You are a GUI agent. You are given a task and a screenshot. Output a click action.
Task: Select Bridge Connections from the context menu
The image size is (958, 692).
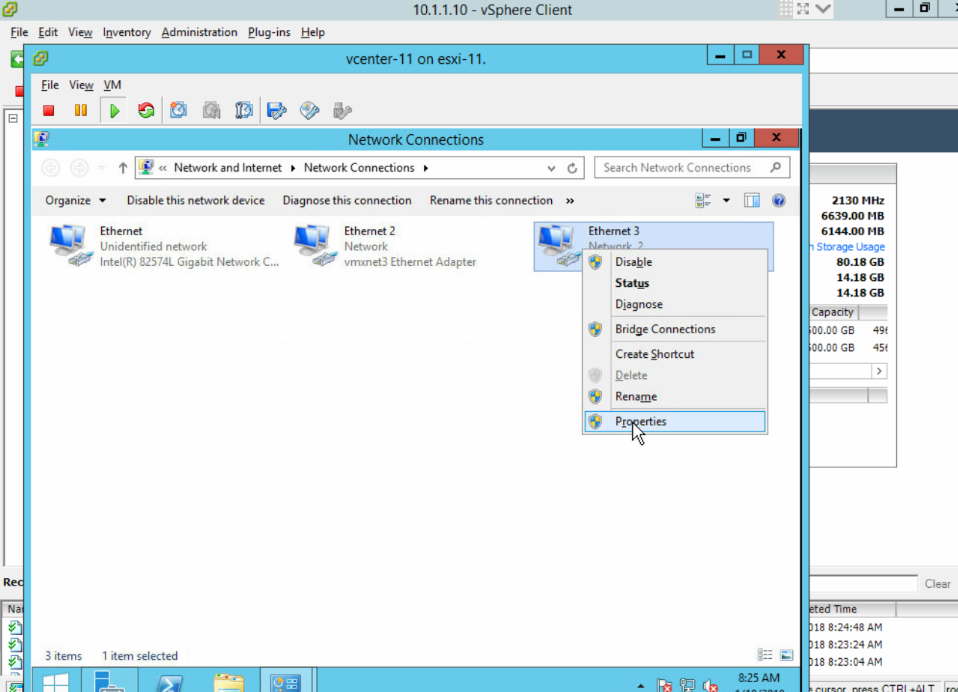pyautogui.click(x=666, y=329)
